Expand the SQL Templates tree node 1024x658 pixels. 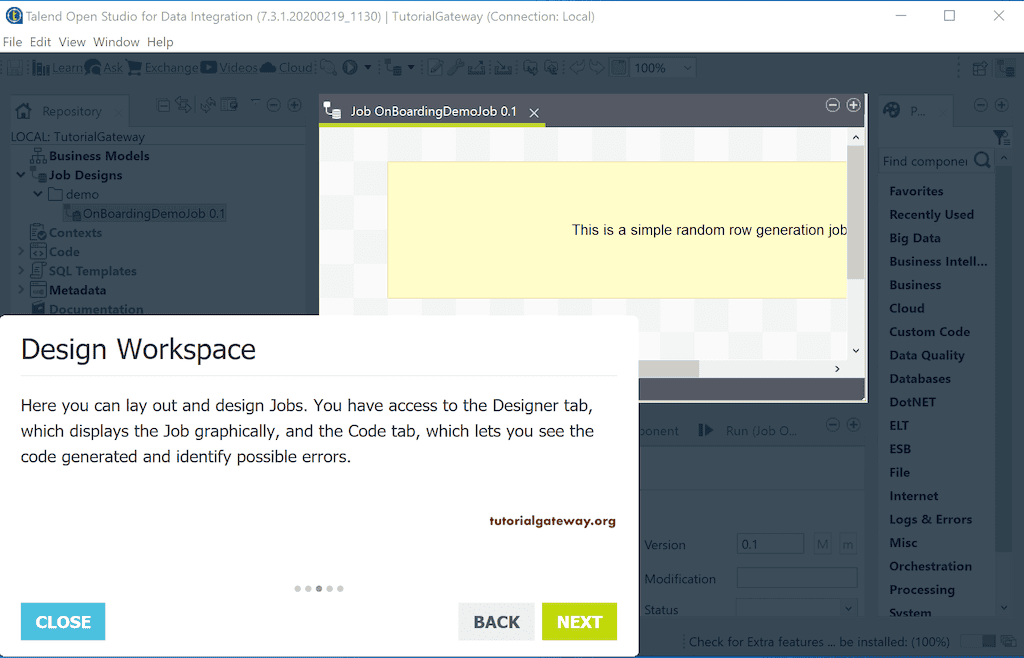pyautogui.click(x=21, y=270)
